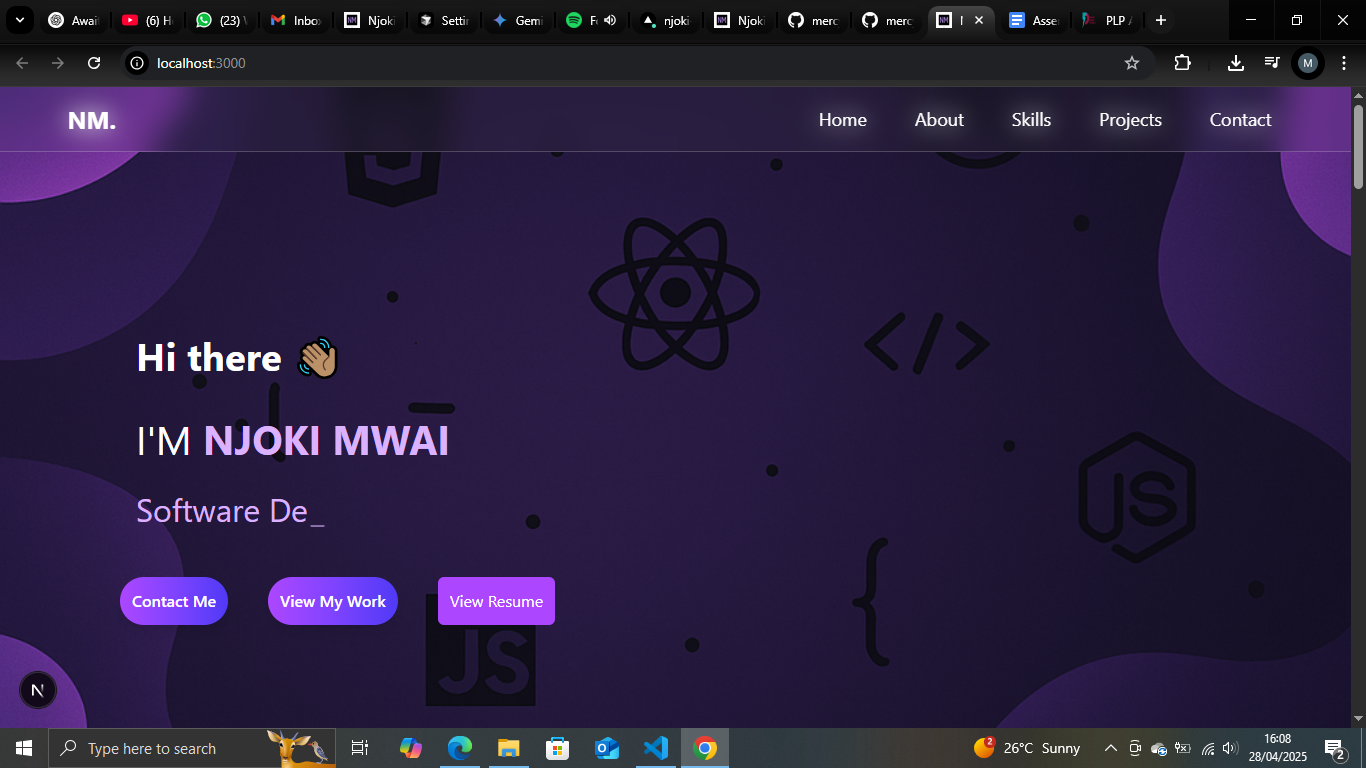Mute audio icon on the Spotify tab
This screenshot has width=1366, height=768.
pyautogui.click(x=610, y=20)
